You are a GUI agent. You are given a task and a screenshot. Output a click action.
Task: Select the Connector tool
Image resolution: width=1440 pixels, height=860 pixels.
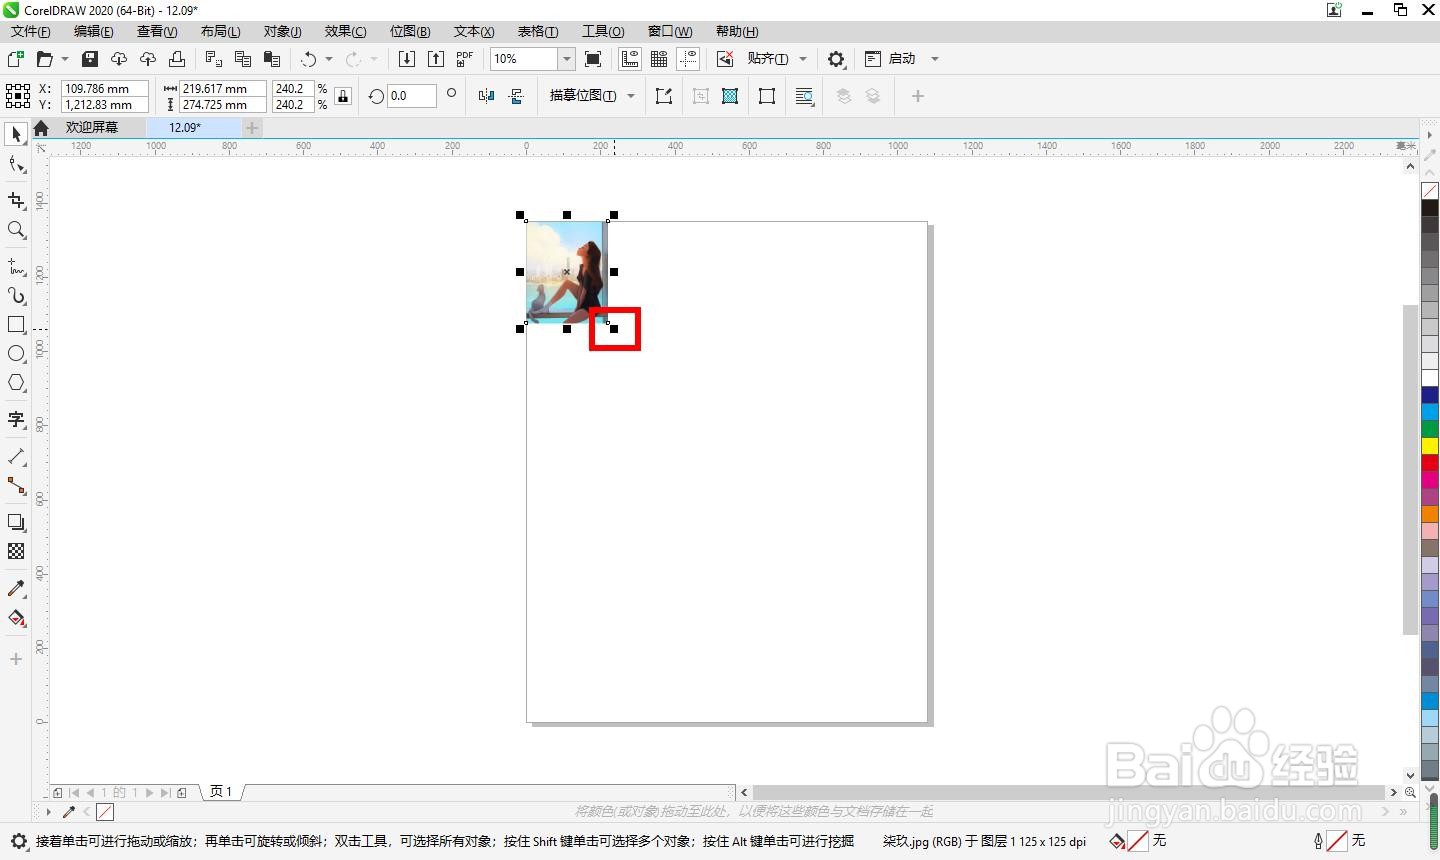tap(16, 486)
